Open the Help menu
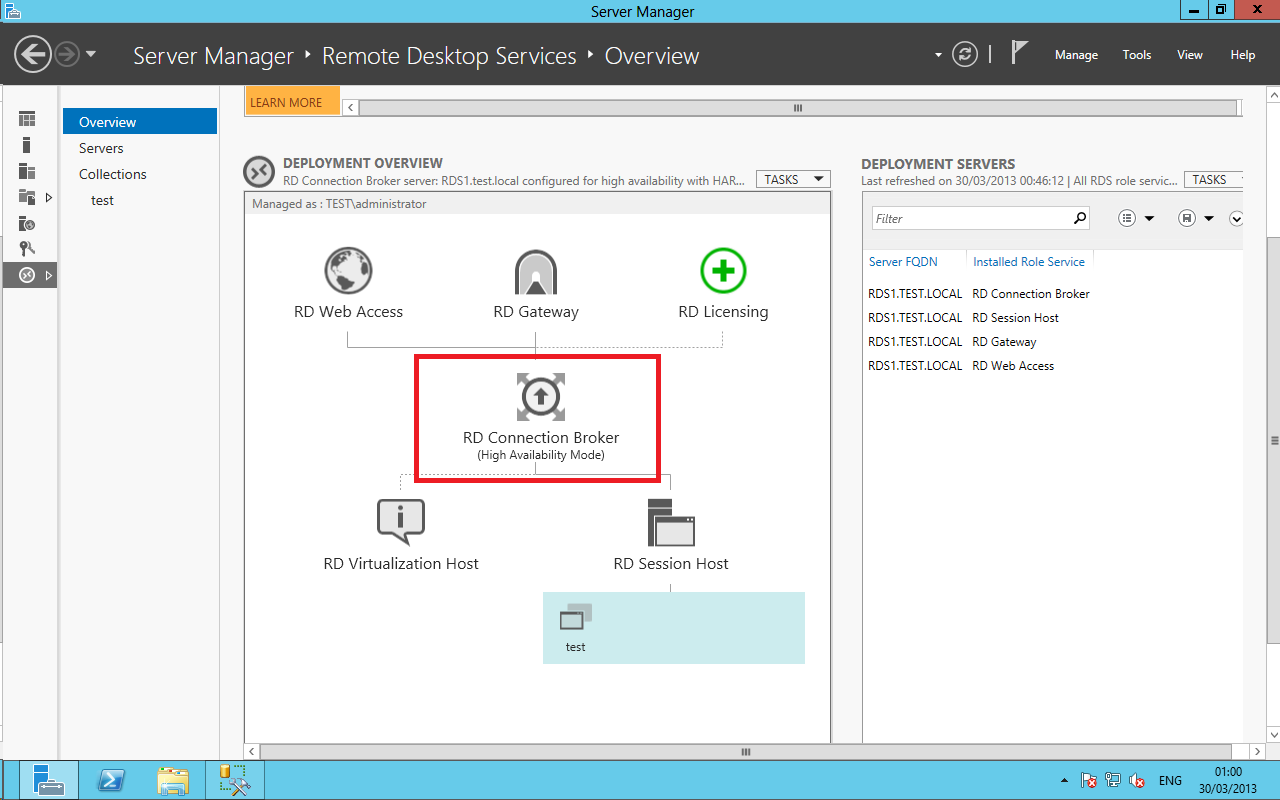This screenshot has width=1280, height=800. tap(1243, 55)
